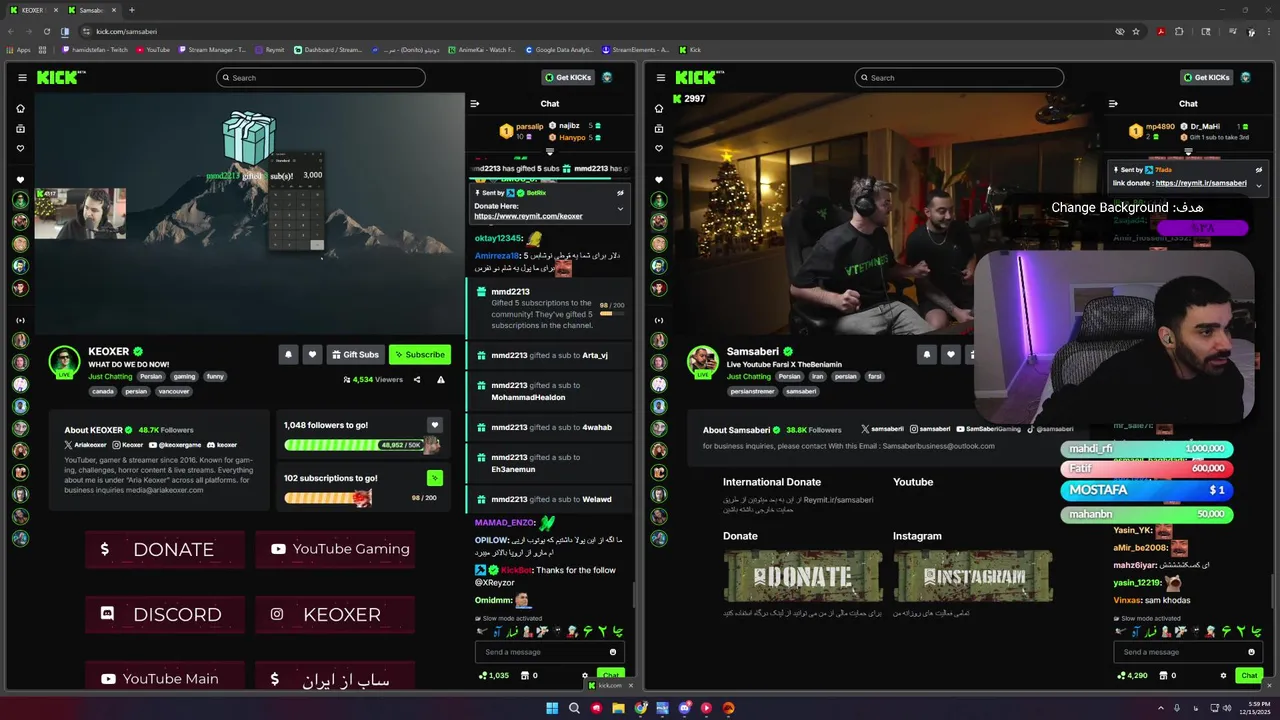Click the 48,952 / 50K followers progress bar
This screenshot has height=720, width=1280.
[x=362, y=445]
